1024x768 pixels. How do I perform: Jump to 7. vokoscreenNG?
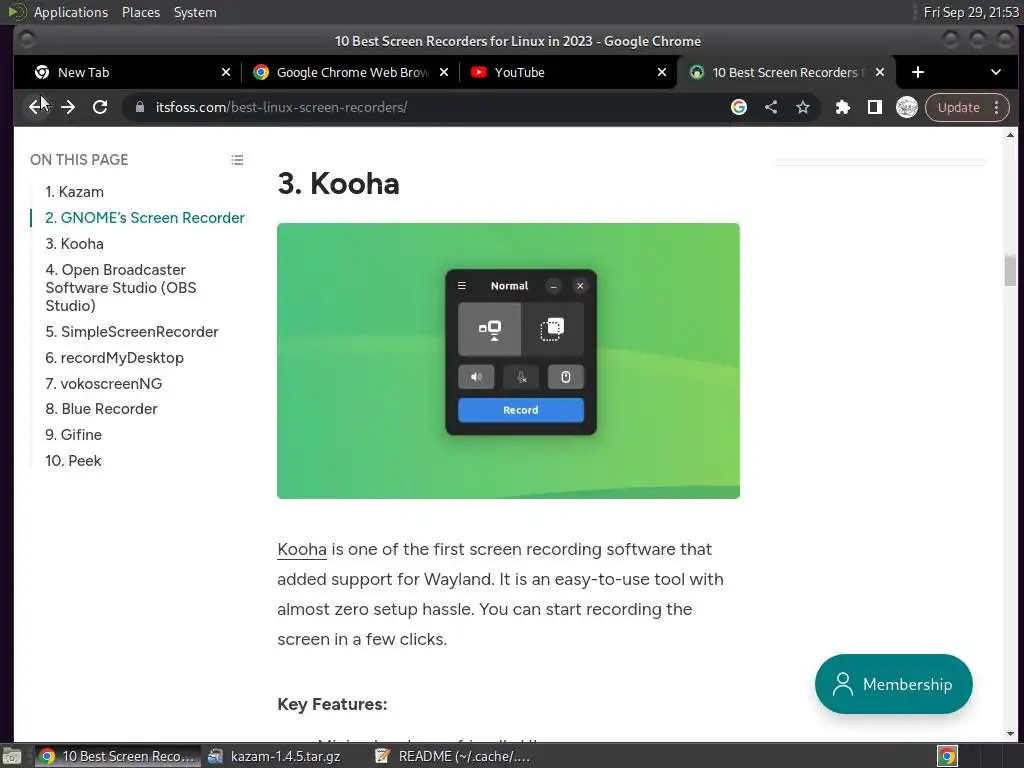tap(104, 383)
